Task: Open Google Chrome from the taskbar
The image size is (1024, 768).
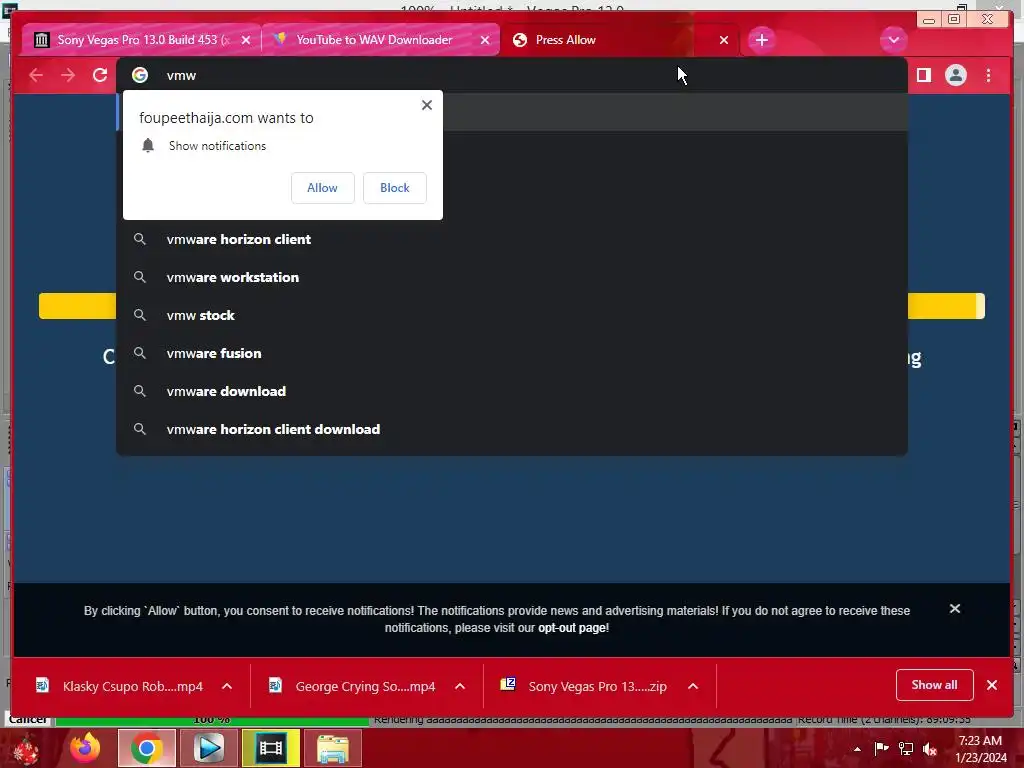Action: point(146,748)
